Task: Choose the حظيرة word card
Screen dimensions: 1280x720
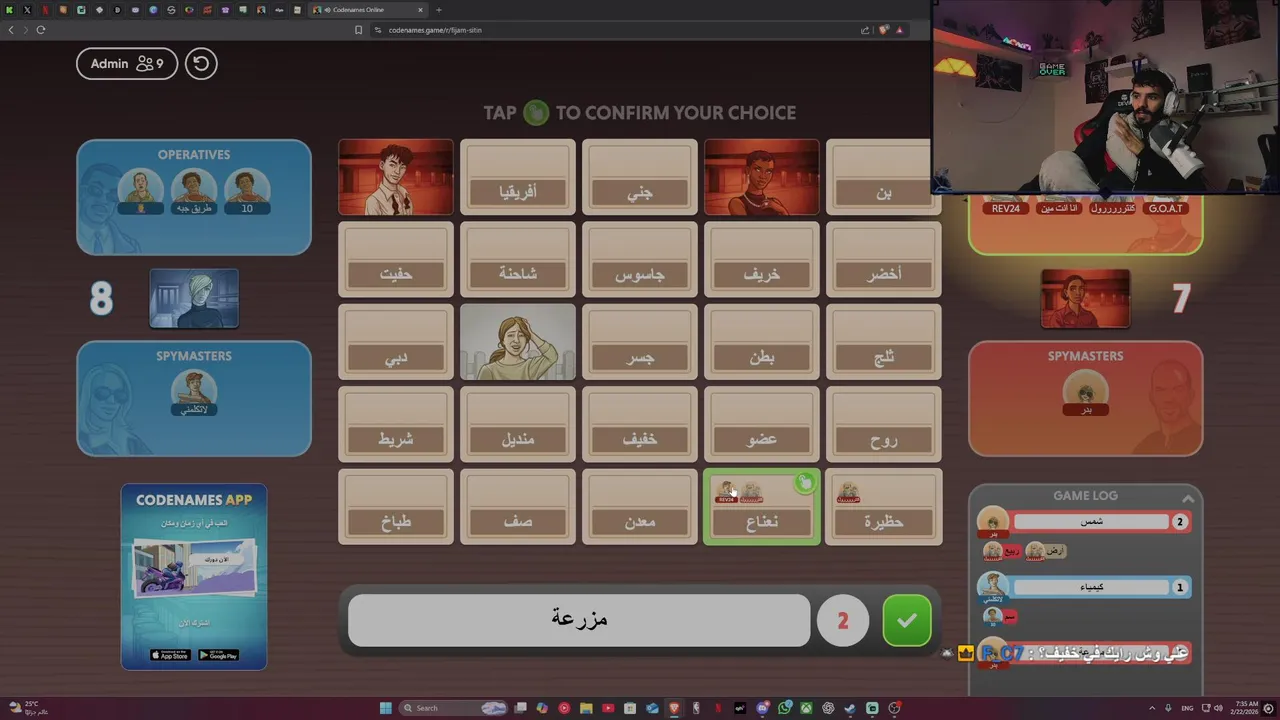Action: [884, 508]
